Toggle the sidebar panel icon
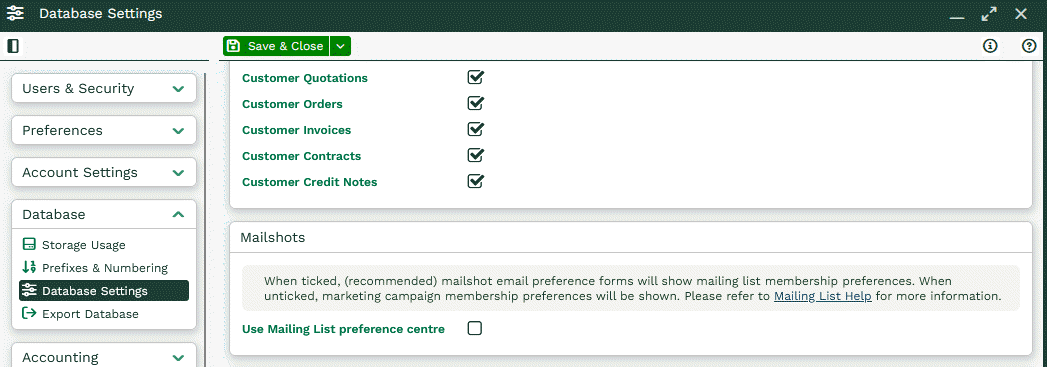1047x367 pixels. tap(13, 46)
